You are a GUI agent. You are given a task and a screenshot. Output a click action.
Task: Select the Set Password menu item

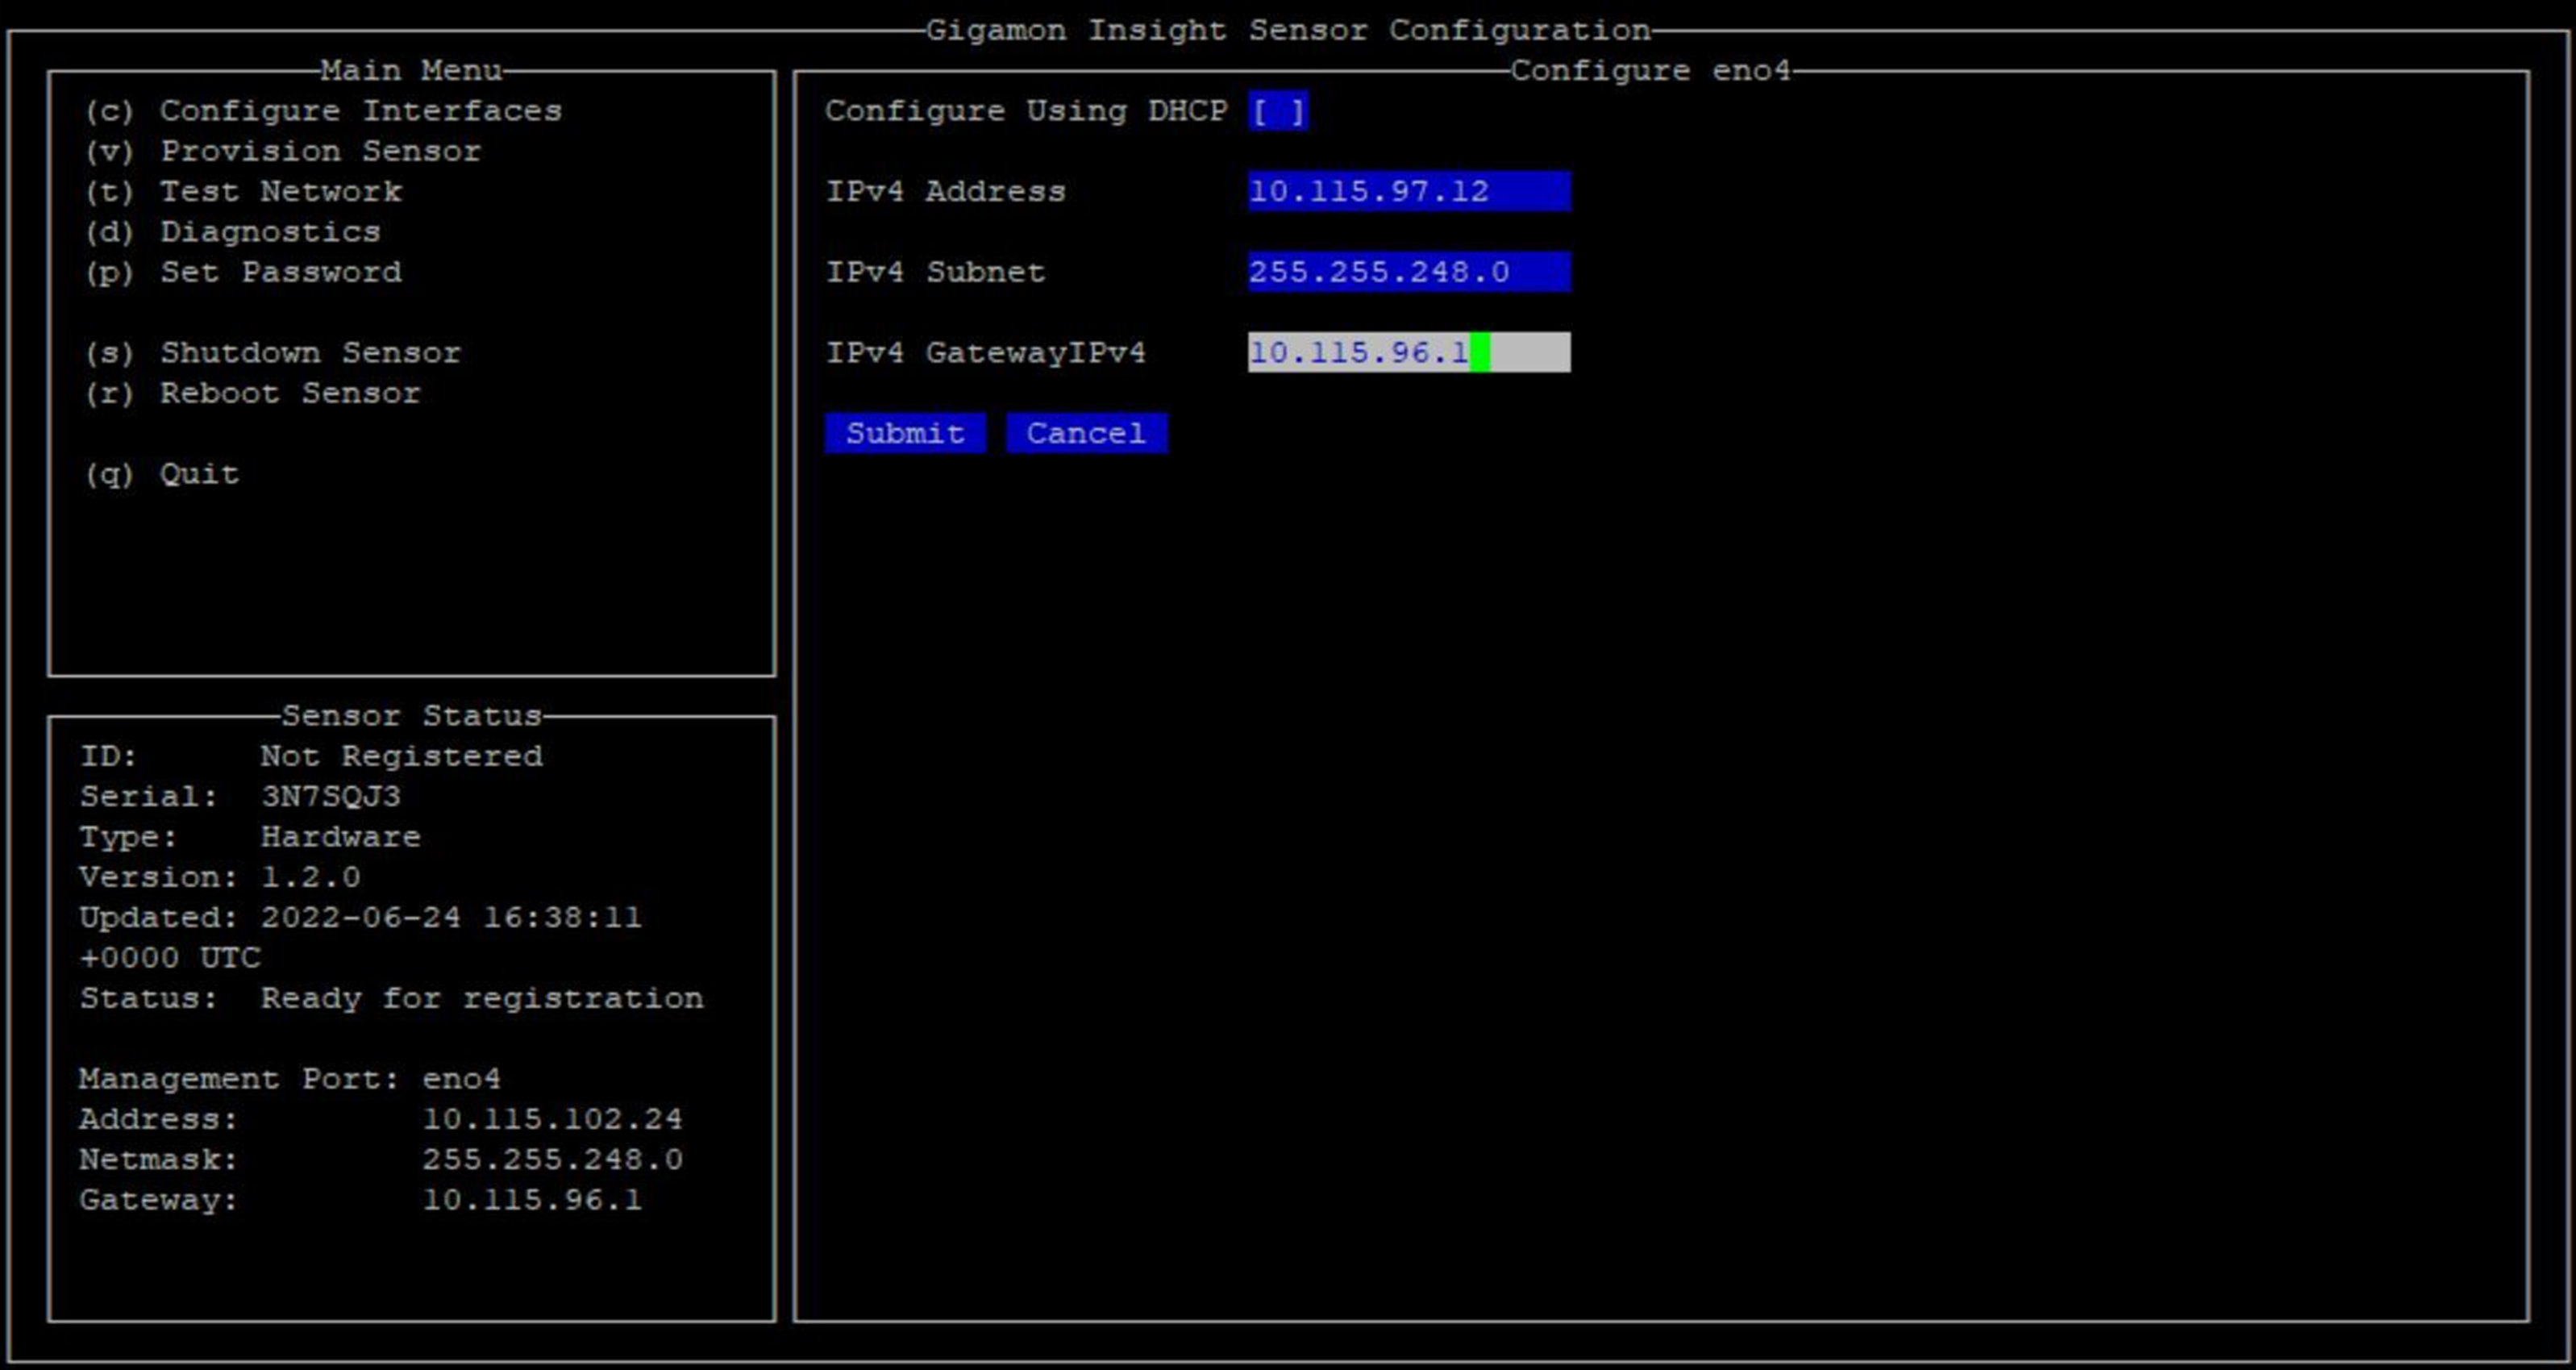(243, 272)
